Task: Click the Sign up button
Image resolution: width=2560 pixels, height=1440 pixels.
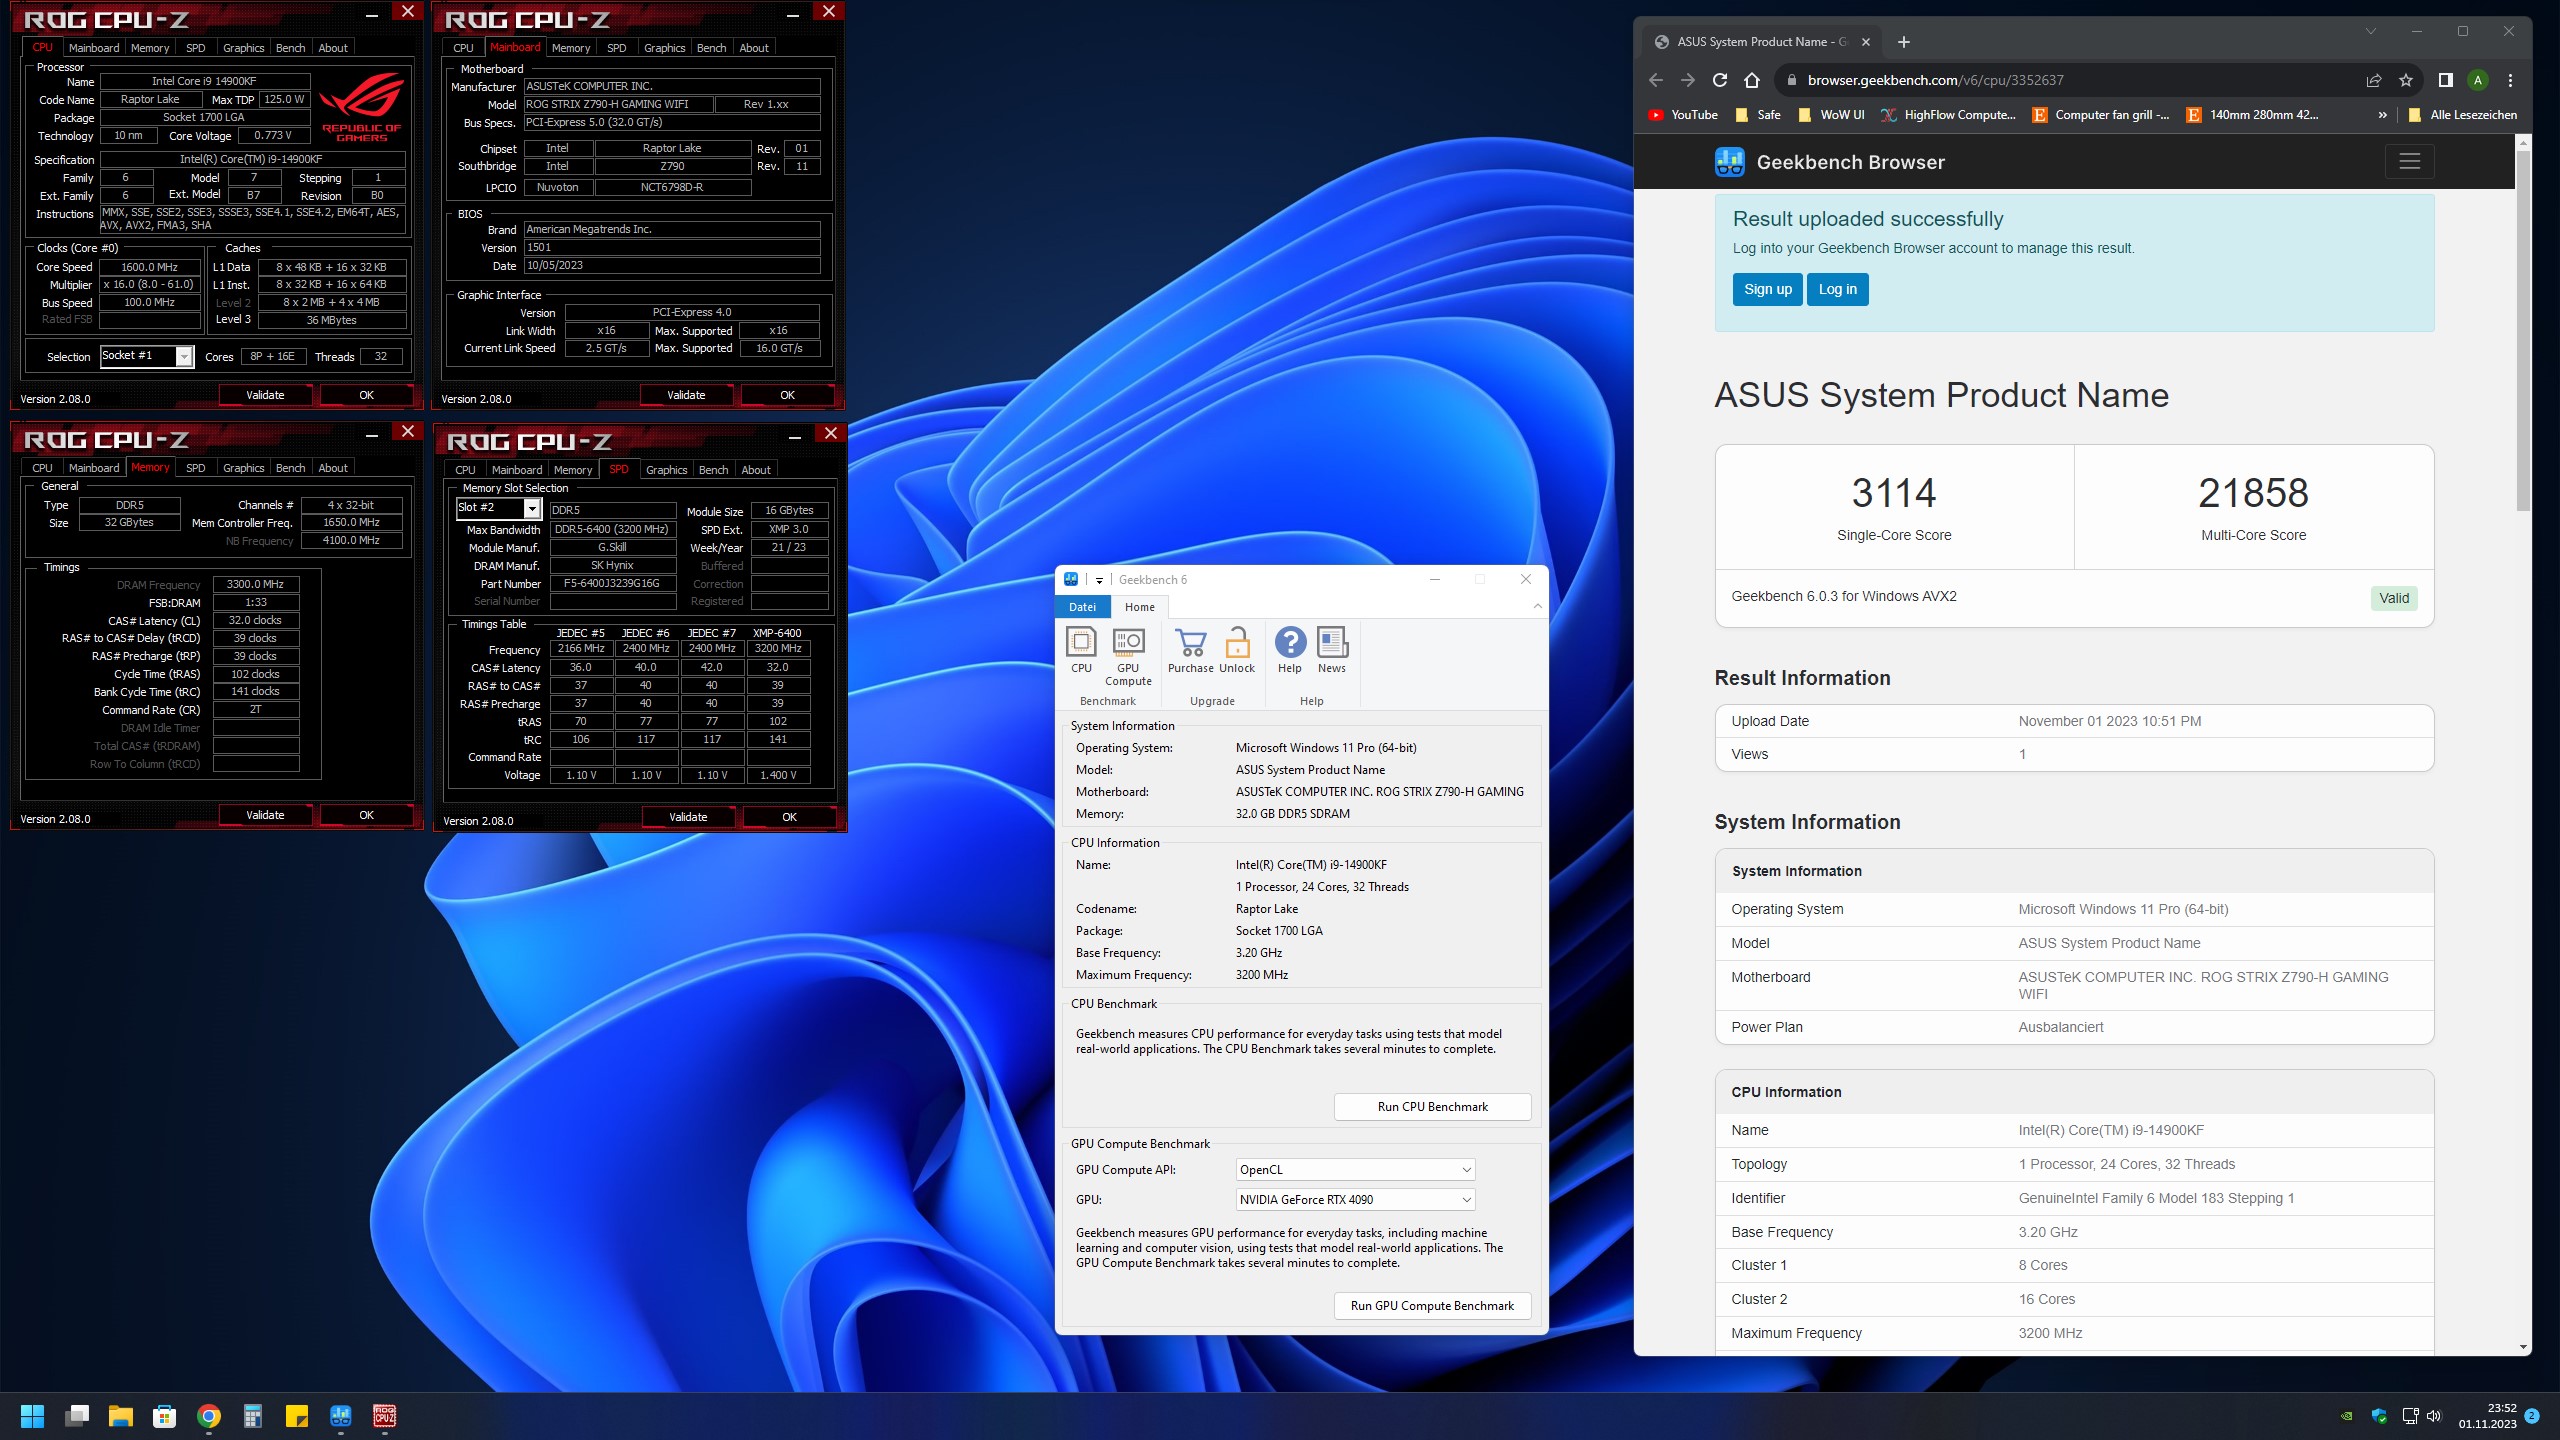Action: (1767, 289)
